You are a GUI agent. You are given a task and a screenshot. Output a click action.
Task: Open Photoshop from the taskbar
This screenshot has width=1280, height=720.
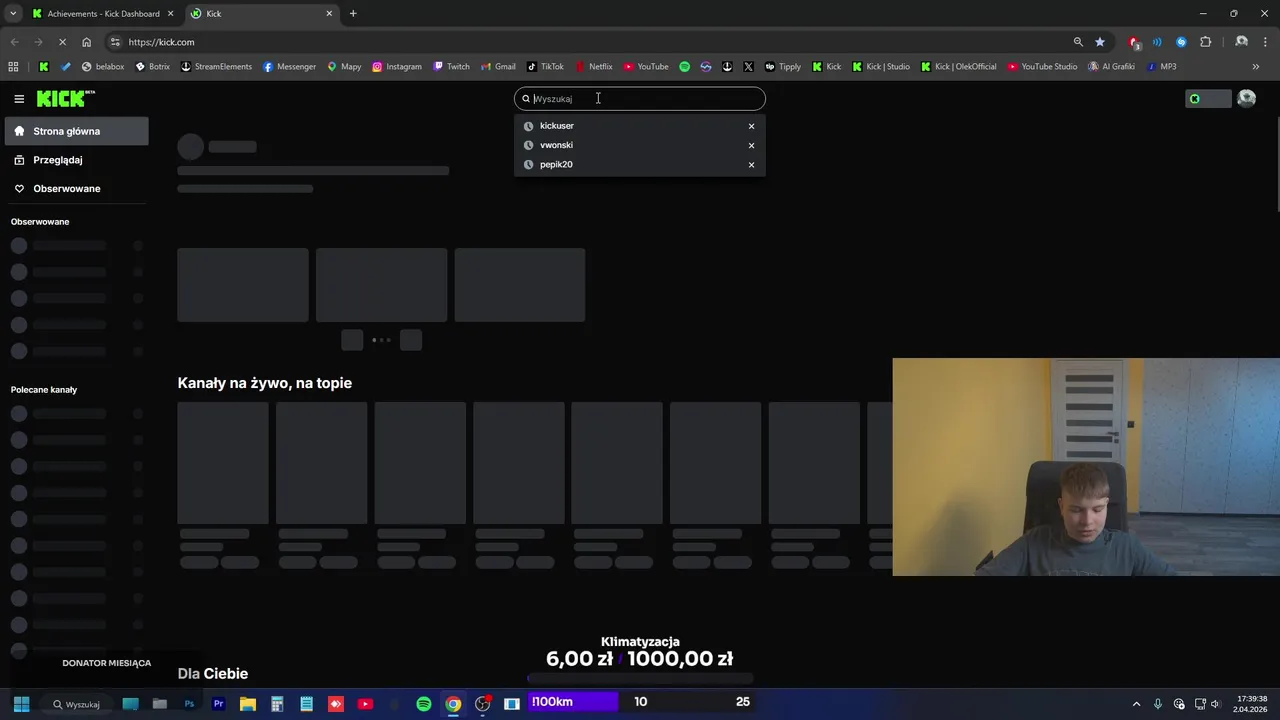coord(189,704)
